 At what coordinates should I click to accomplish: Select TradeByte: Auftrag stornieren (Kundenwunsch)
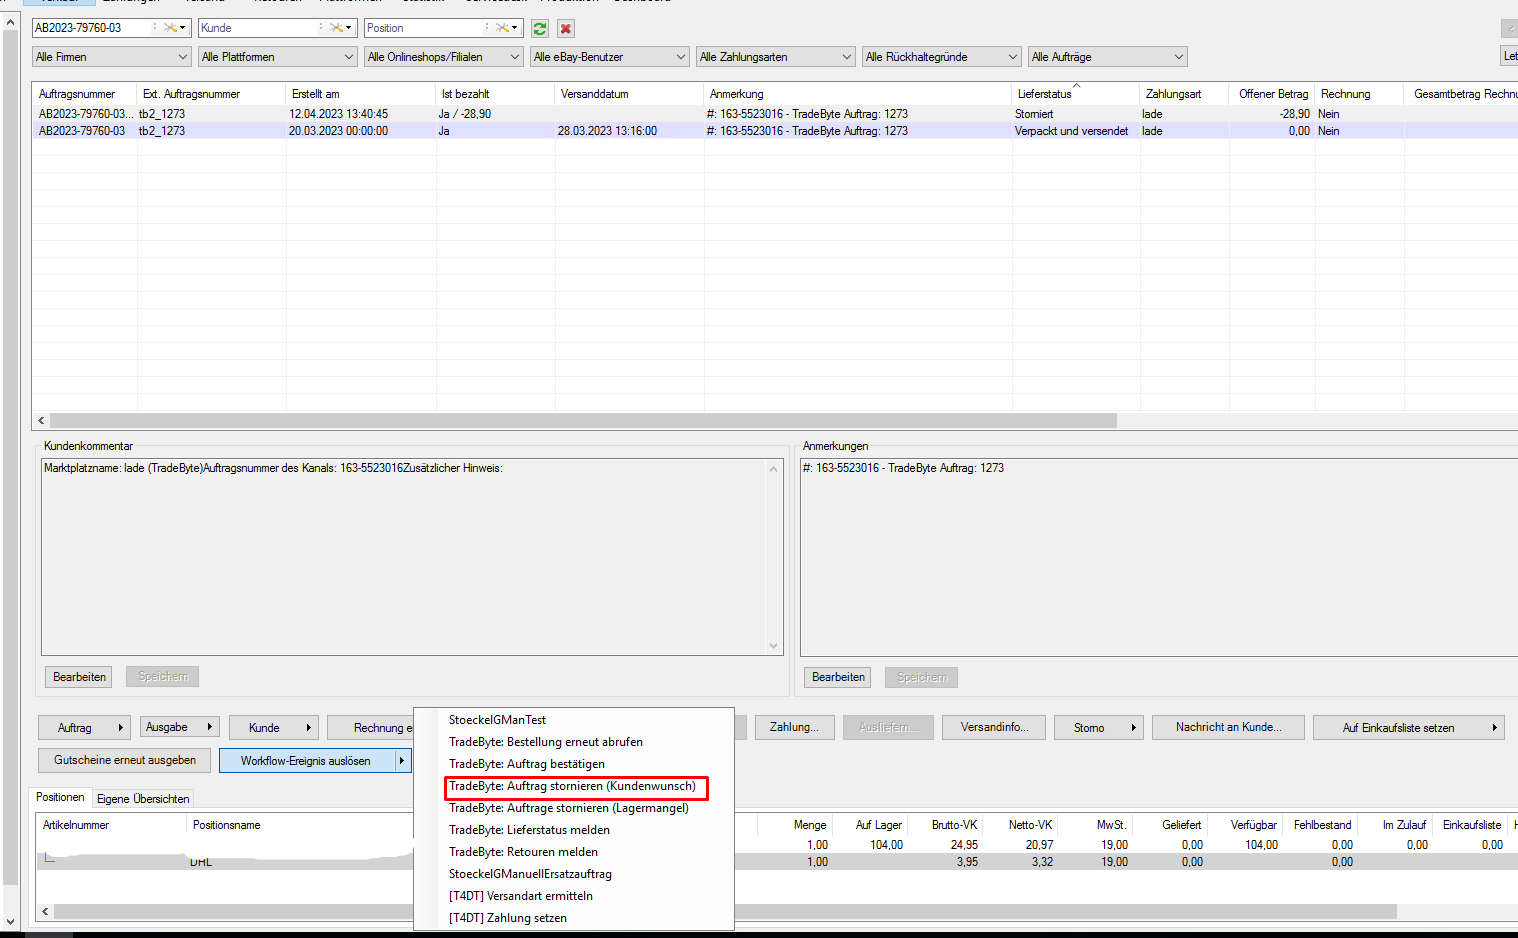pyautogui.click(x=572, y=786)
